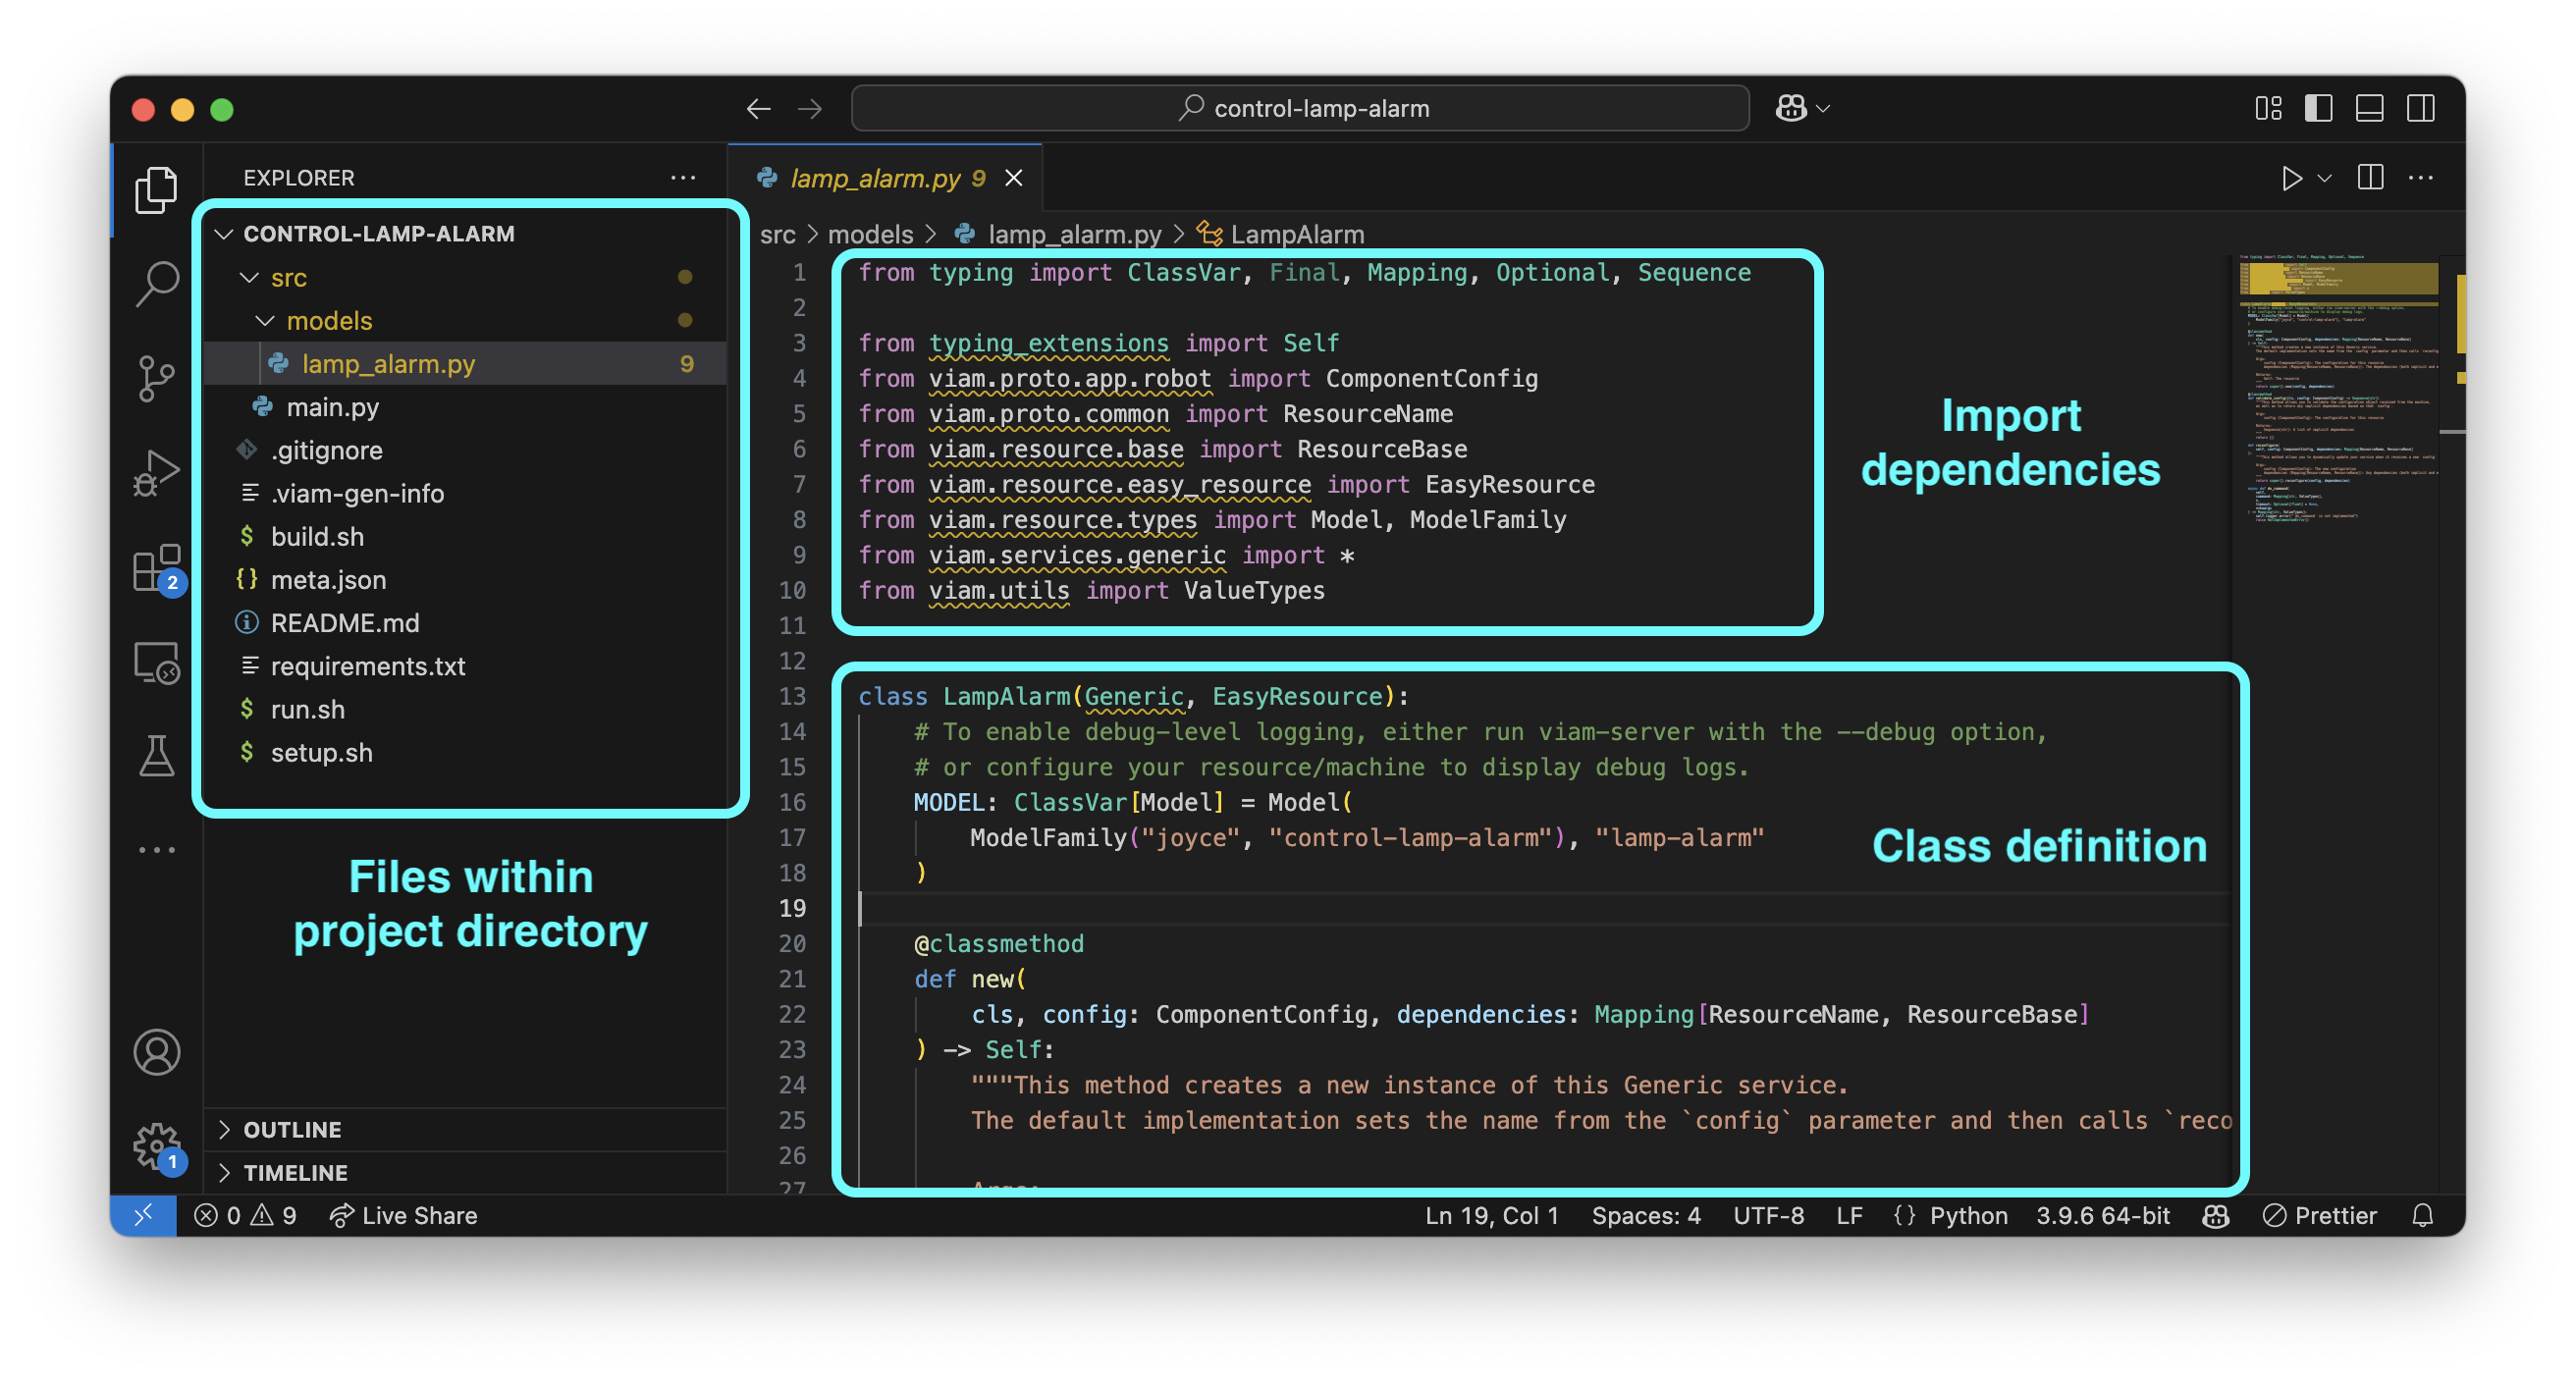2576x1382 pixels.
Task: Show additional activity bar views
Action: pos(156,850)
